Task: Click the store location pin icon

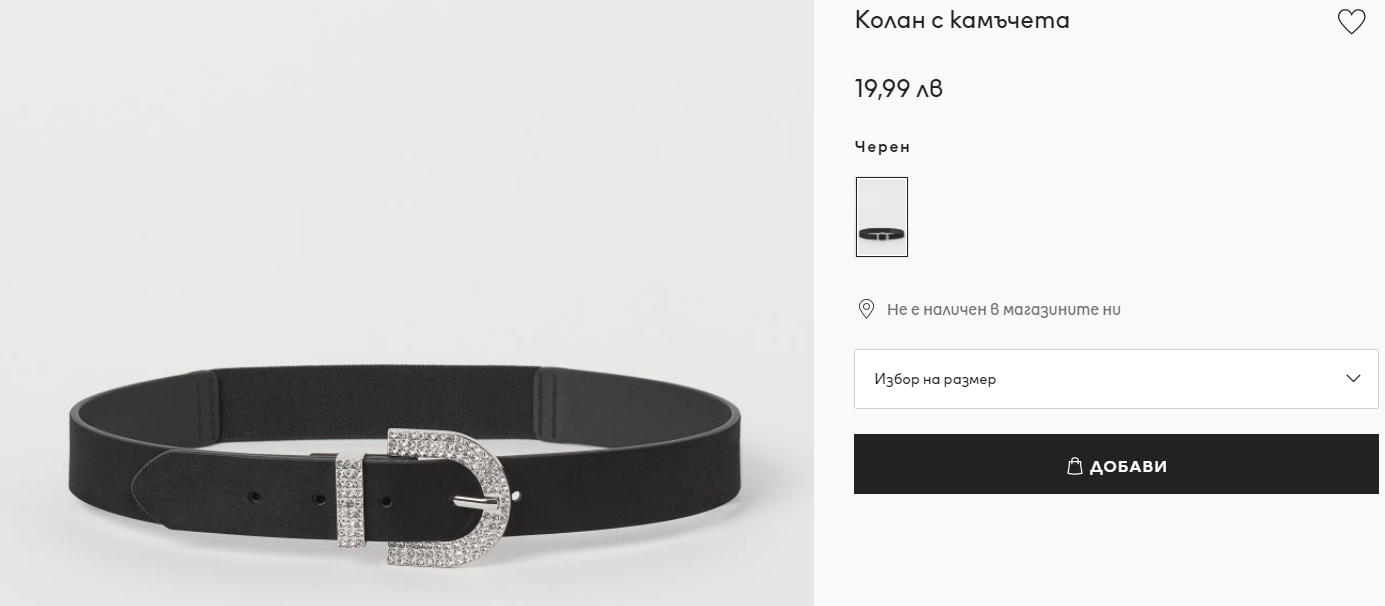Action: (867, 309)
